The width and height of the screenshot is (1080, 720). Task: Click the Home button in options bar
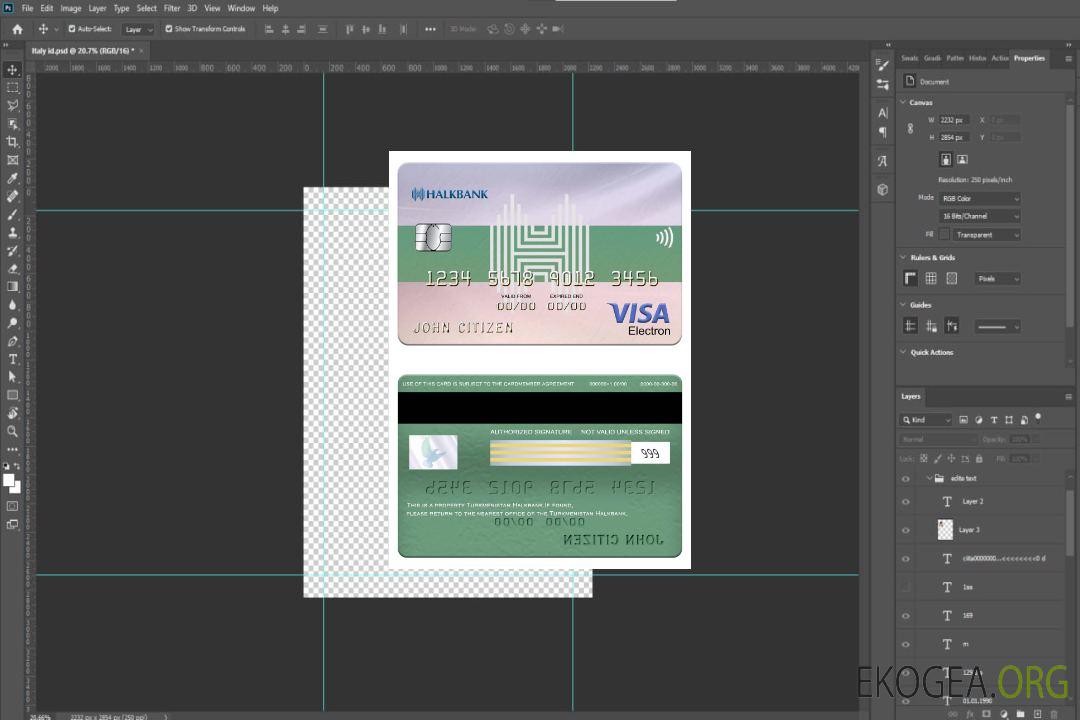coord(17,29)
